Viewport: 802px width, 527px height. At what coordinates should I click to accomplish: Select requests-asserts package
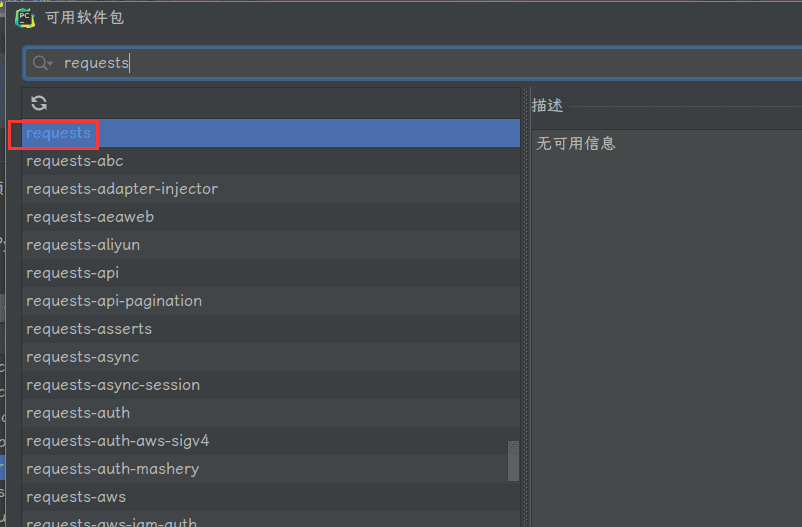[89, 329]
